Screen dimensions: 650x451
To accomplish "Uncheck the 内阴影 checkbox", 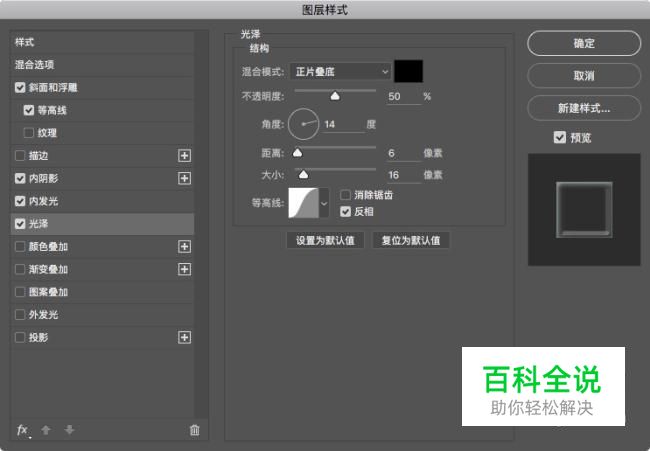I will click(20, 178).
